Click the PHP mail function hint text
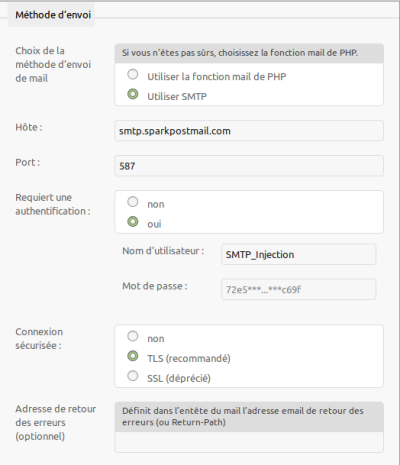The width and height of the screenshot is (400, 465). pos(240,53)
